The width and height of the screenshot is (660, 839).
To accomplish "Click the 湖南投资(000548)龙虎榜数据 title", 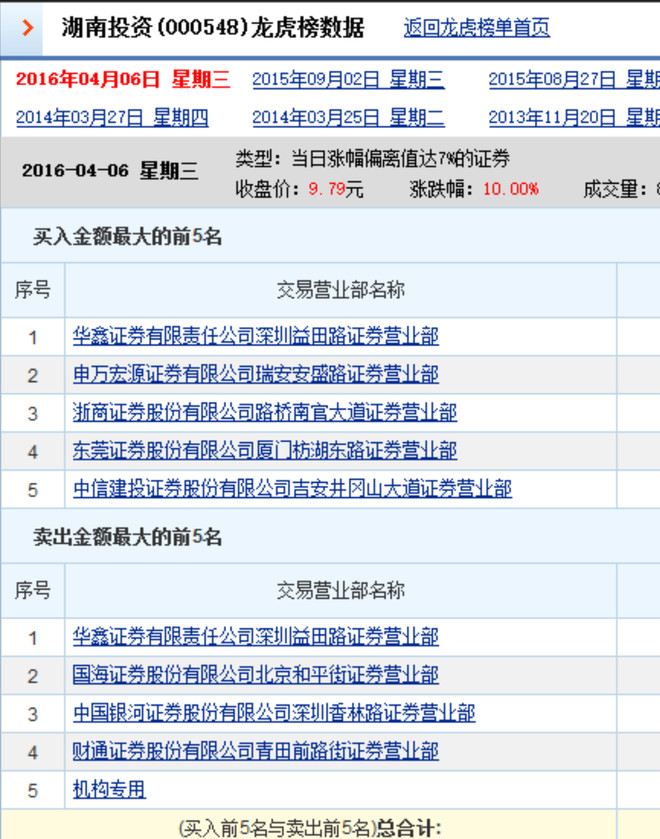I will coord(213,28).
